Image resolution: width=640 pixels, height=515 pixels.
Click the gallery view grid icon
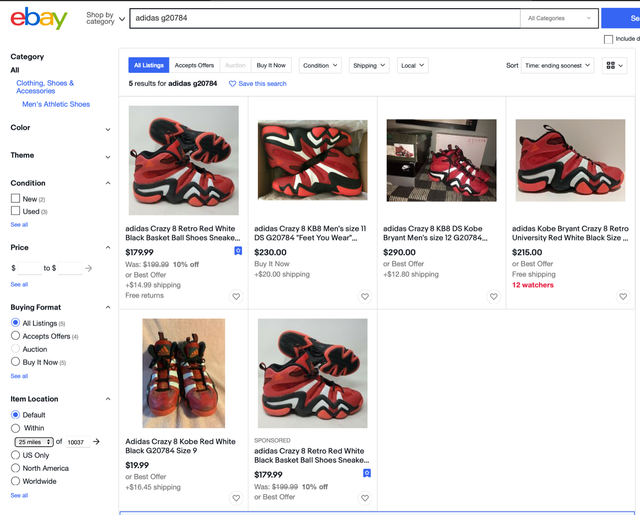tap(614, 65)
